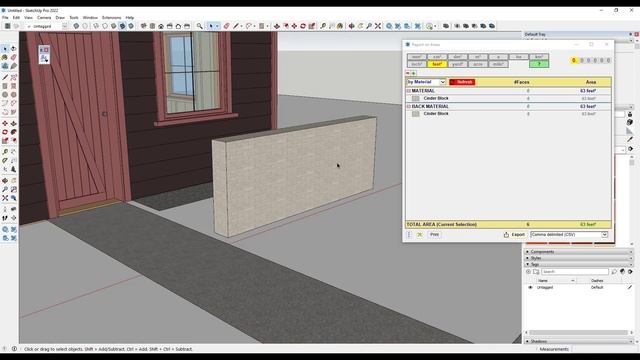Click the pencil icon in Untagged row
This screenshot has width=640, height=360.
click(630, 287)
